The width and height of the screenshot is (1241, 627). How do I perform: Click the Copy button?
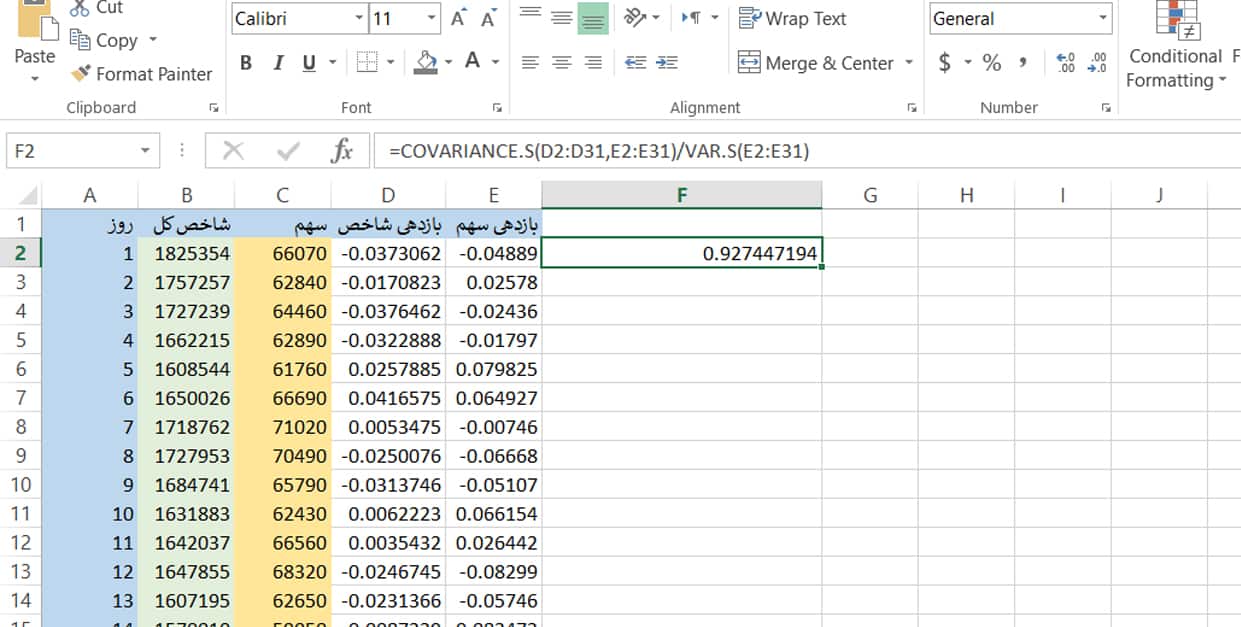pyautogui.click(x=104, y=41)
